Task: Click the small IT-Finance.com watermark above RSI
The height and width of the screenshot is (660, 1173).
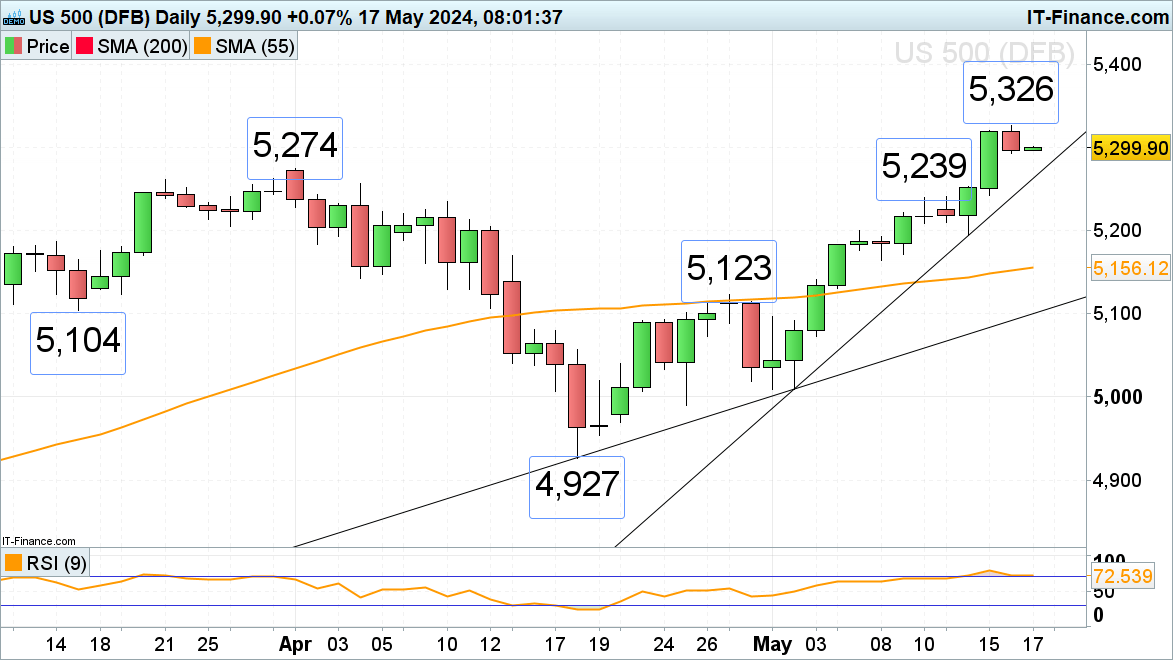Action: coord(38,540)
